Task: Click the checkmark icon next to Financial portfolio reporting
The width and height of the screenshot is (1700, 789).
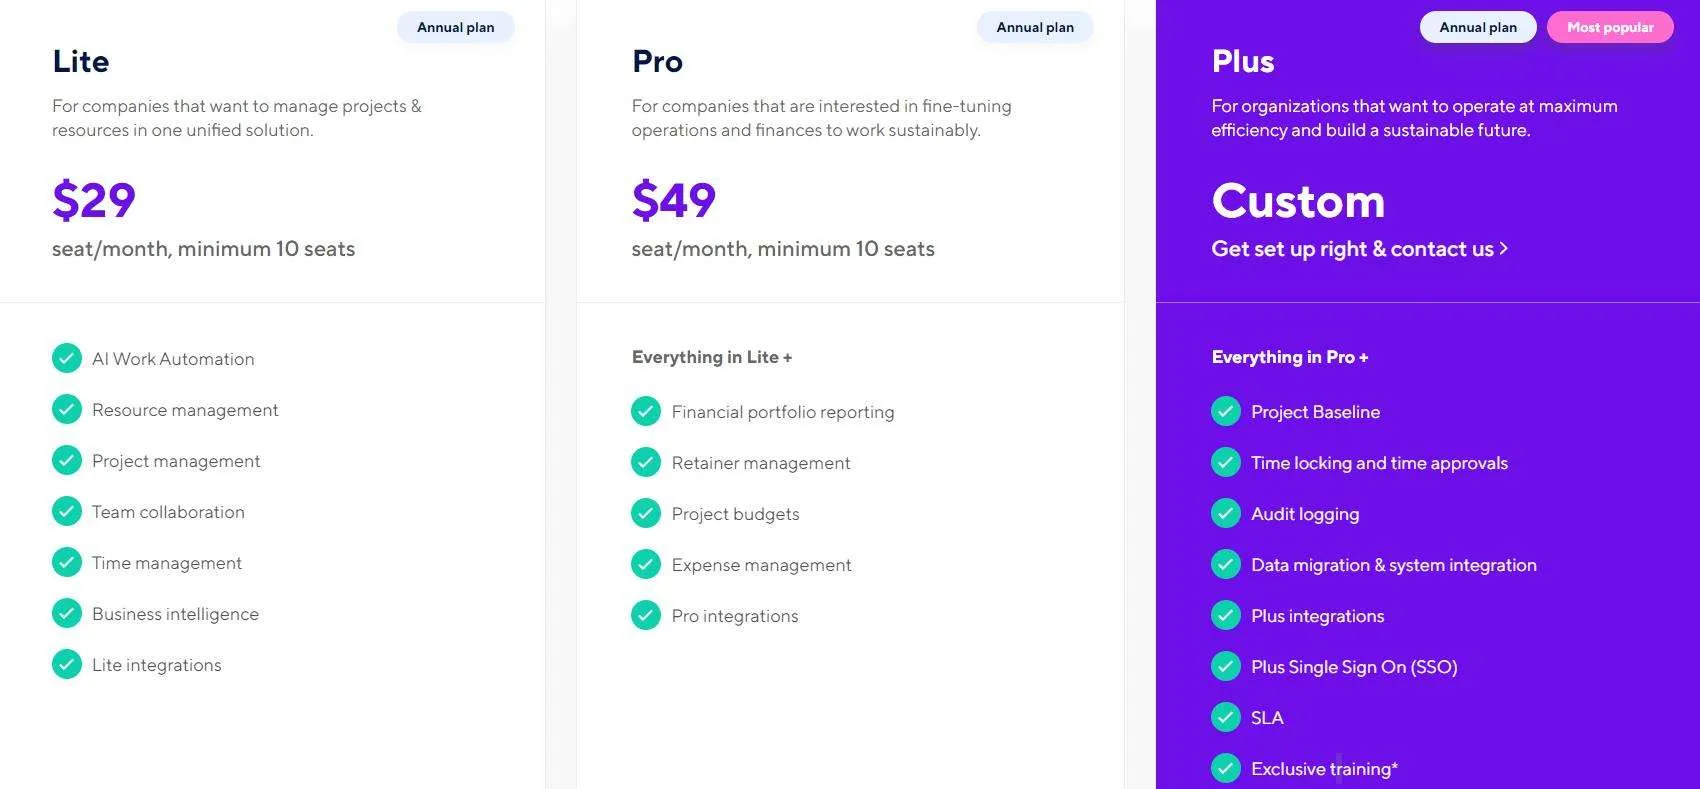Action: pos(646,411)
